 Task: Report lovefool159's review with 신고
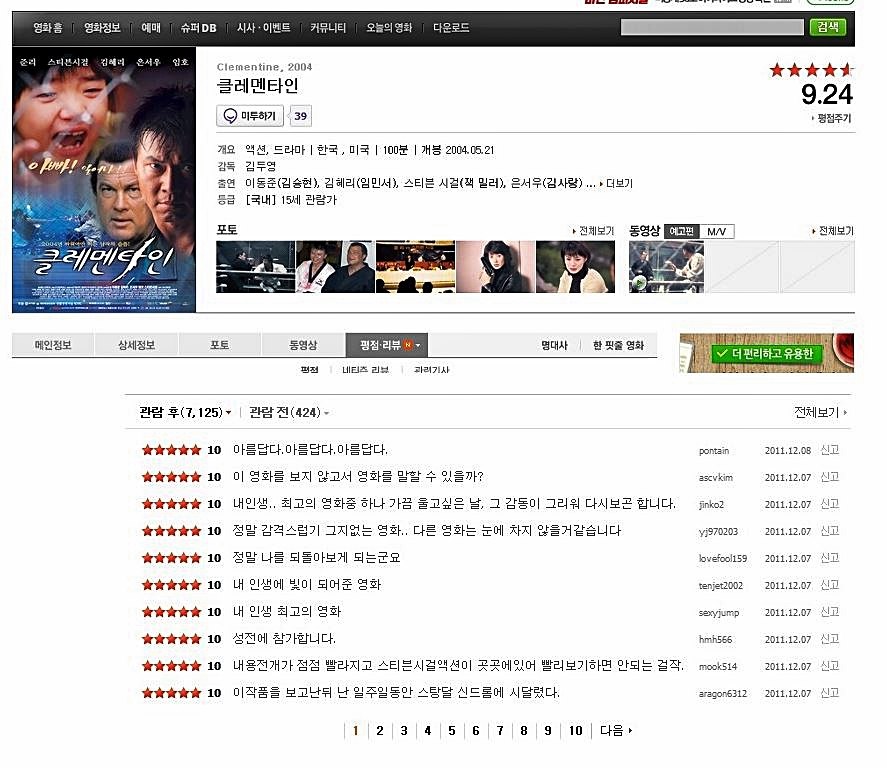(830, 558)
